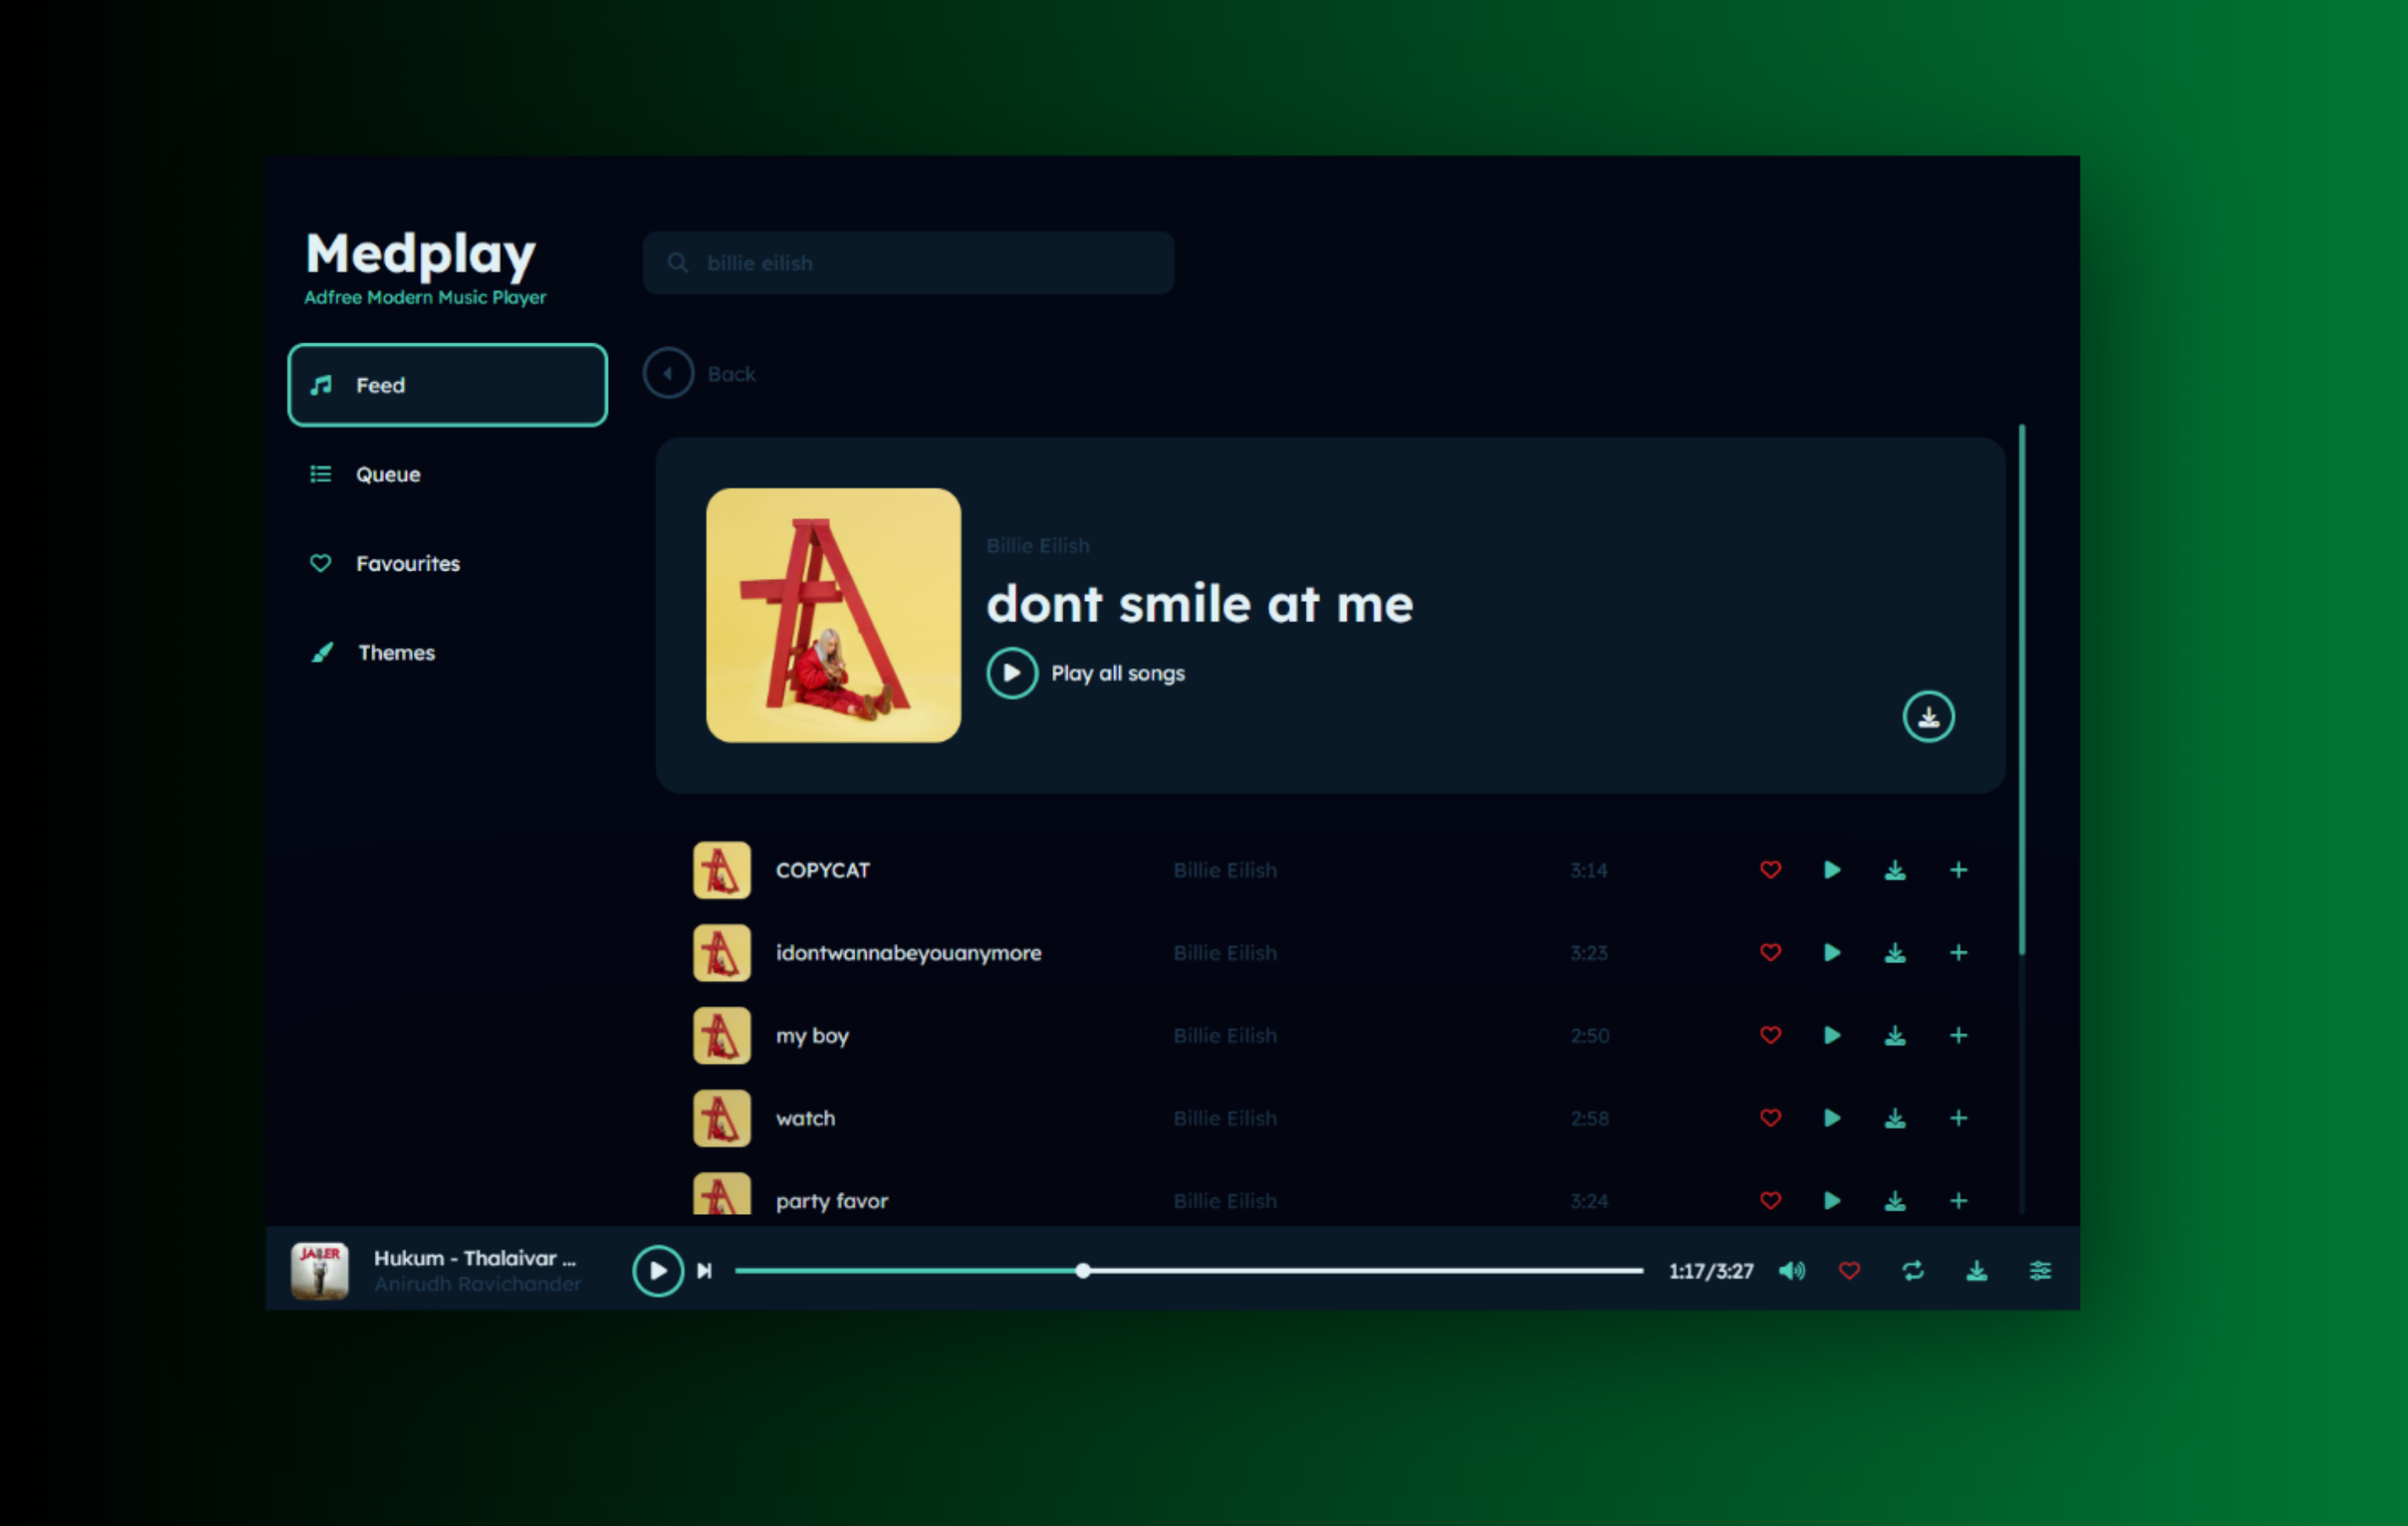Play the COPYCAT track
This screenshot has height=1526, width=2408.
click(1831, 870)
